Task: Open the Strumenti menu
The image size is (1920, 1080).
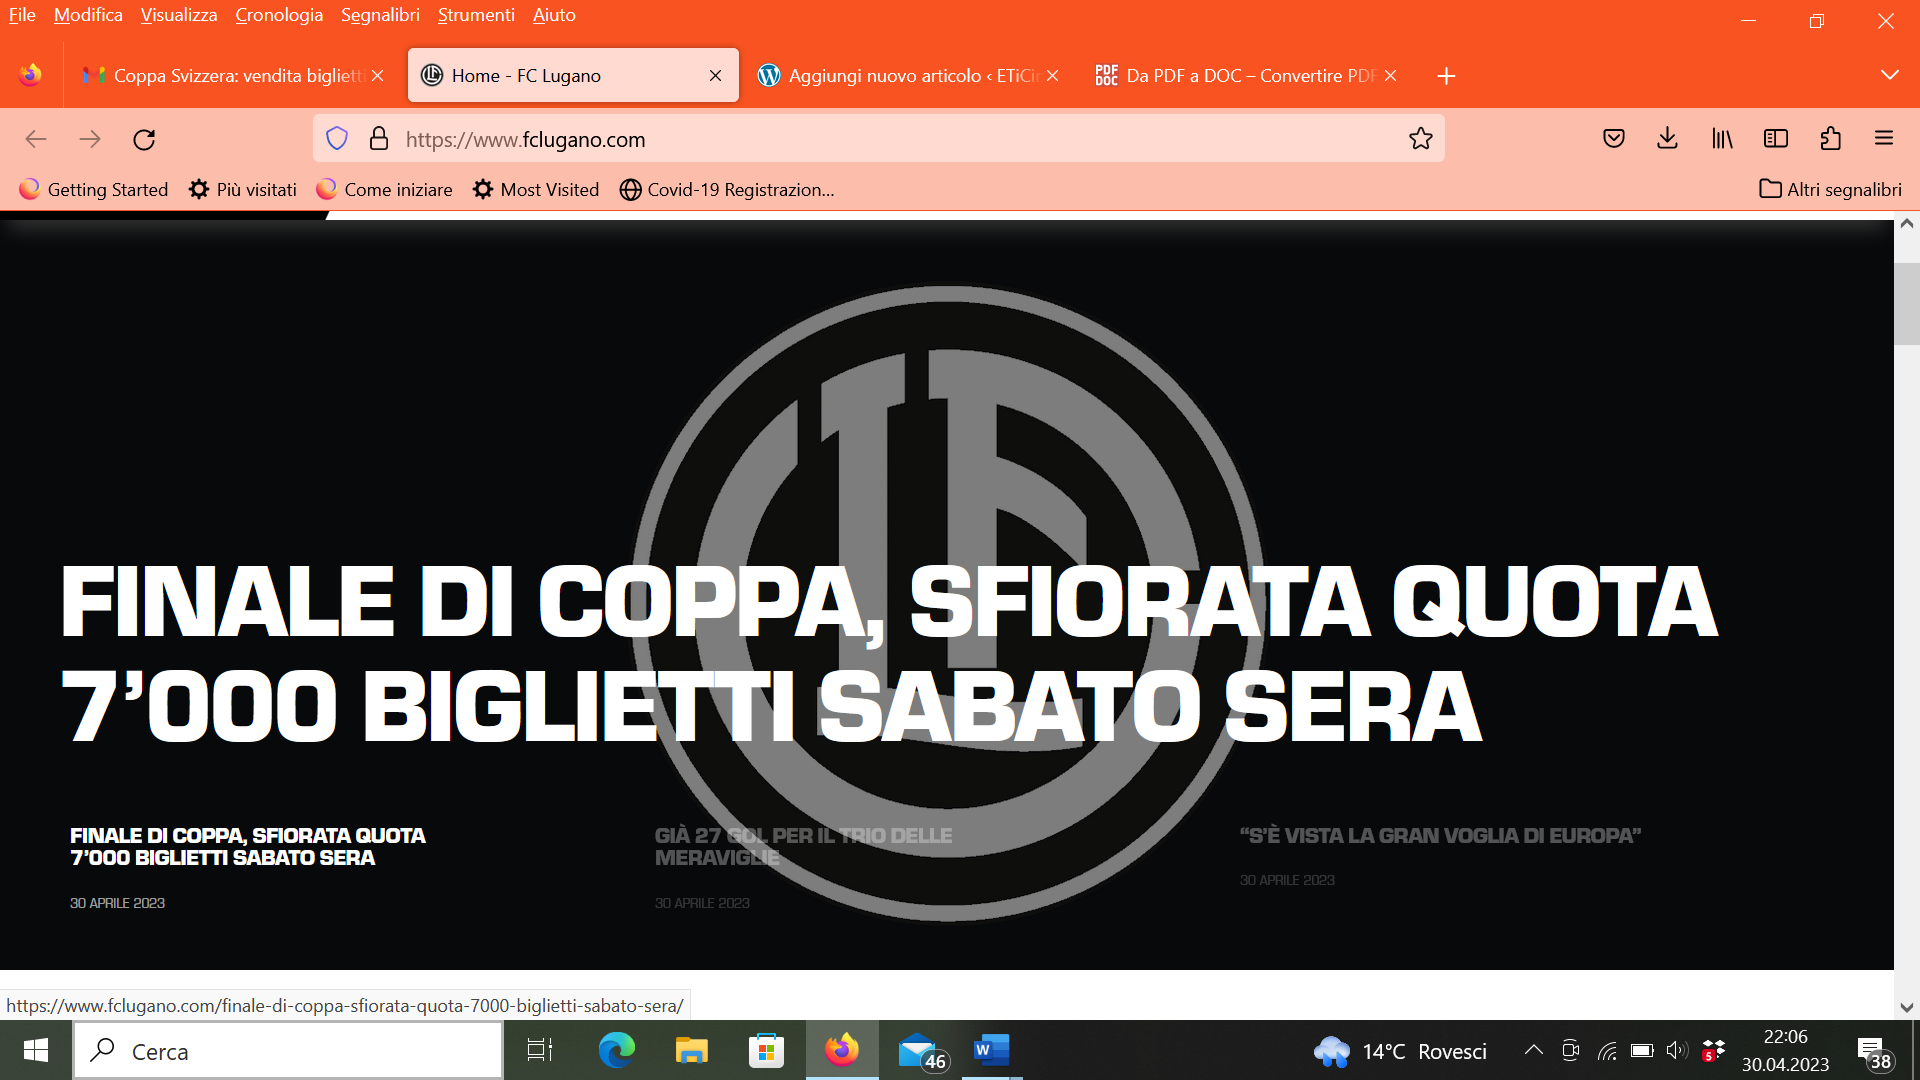Action: tap(476, 15)
